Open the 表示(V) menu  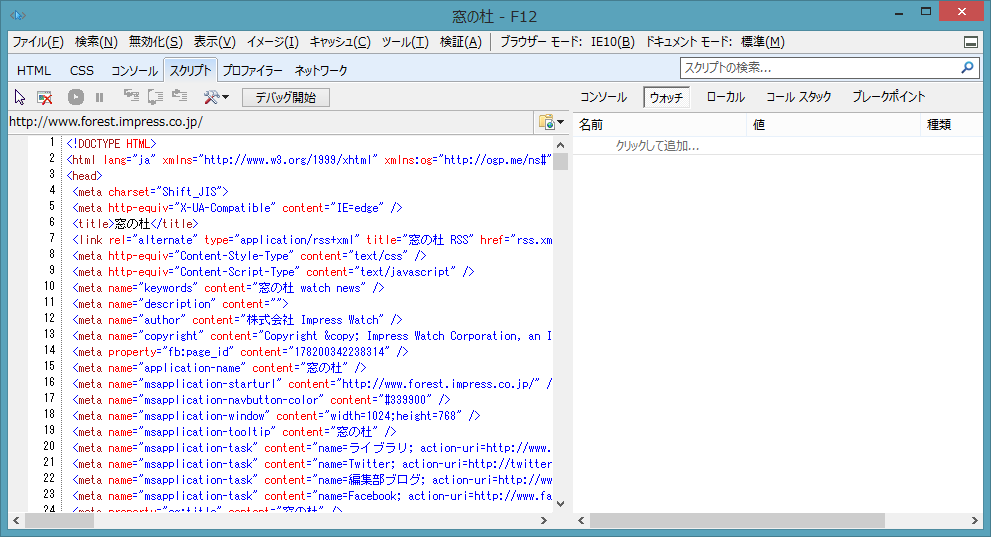(214, 42)
